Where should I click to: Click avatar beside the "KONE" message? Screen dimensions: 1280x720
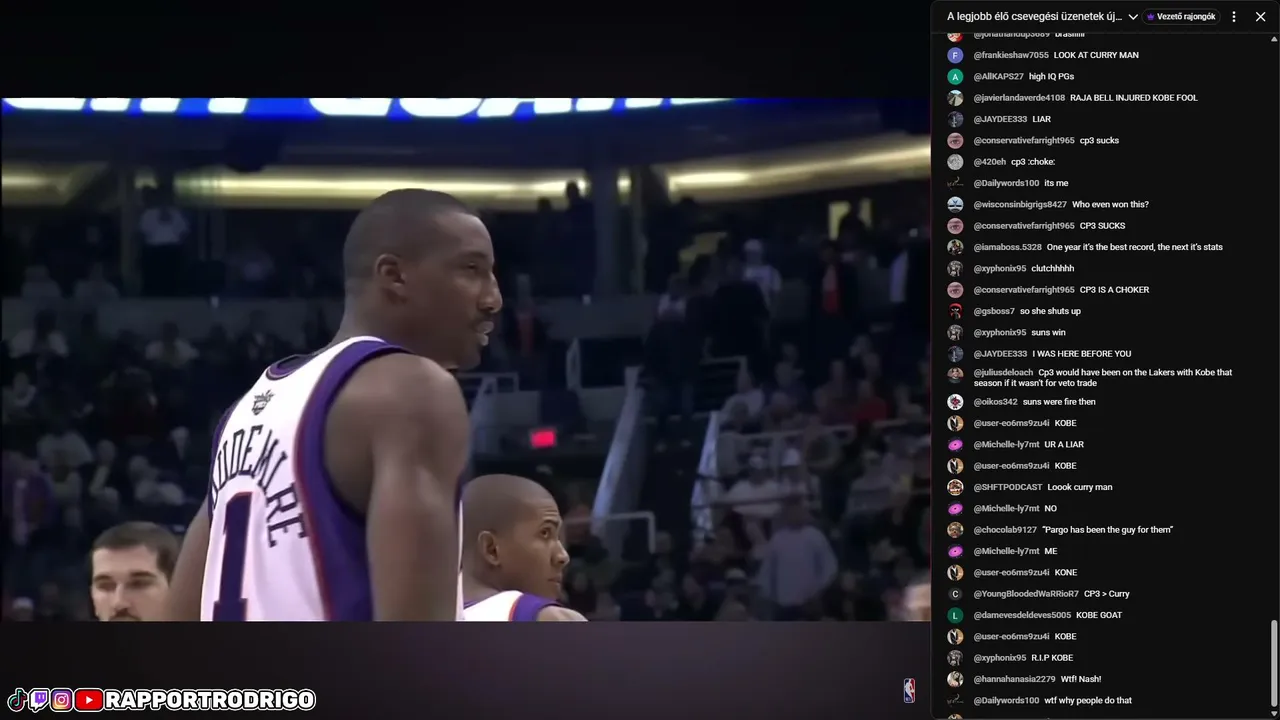[955, 573]
